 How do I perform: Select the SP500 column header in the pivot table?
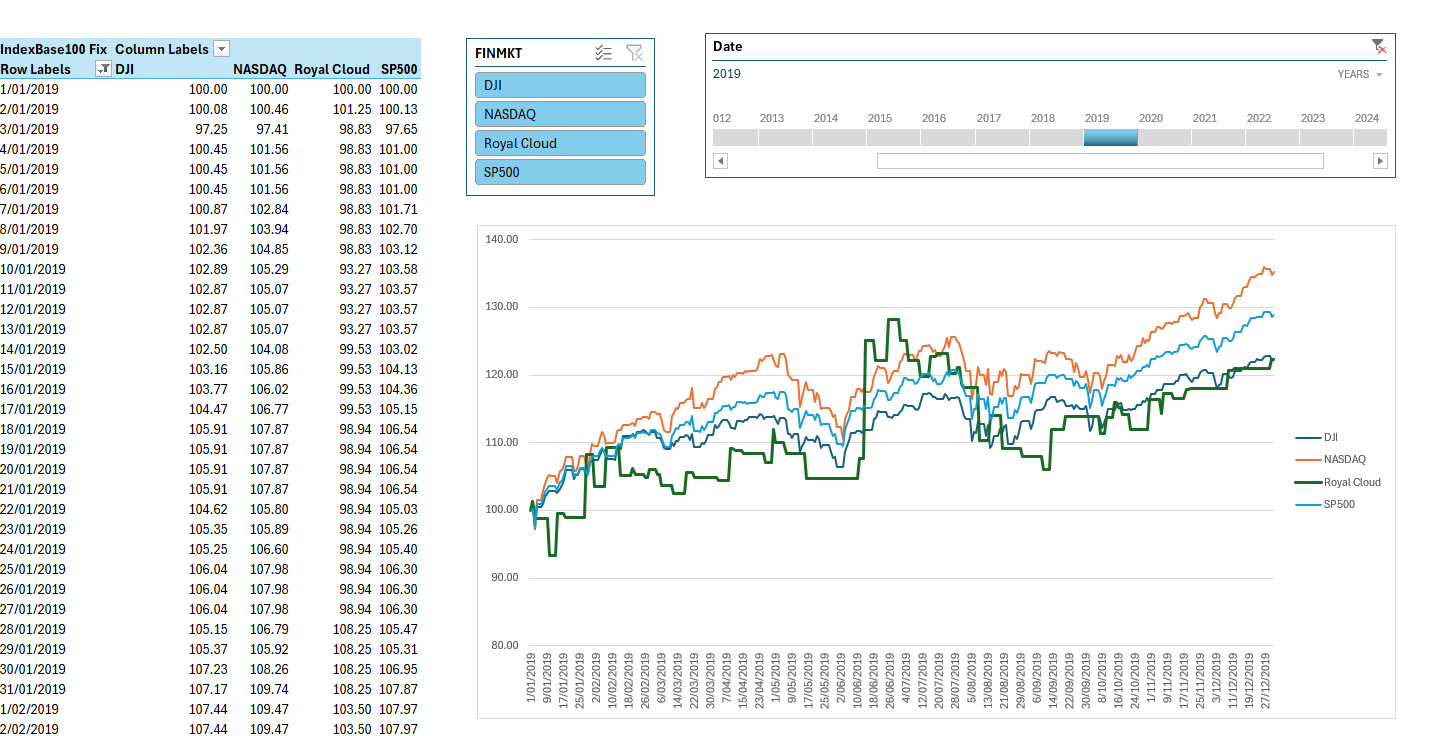(399, 69)
